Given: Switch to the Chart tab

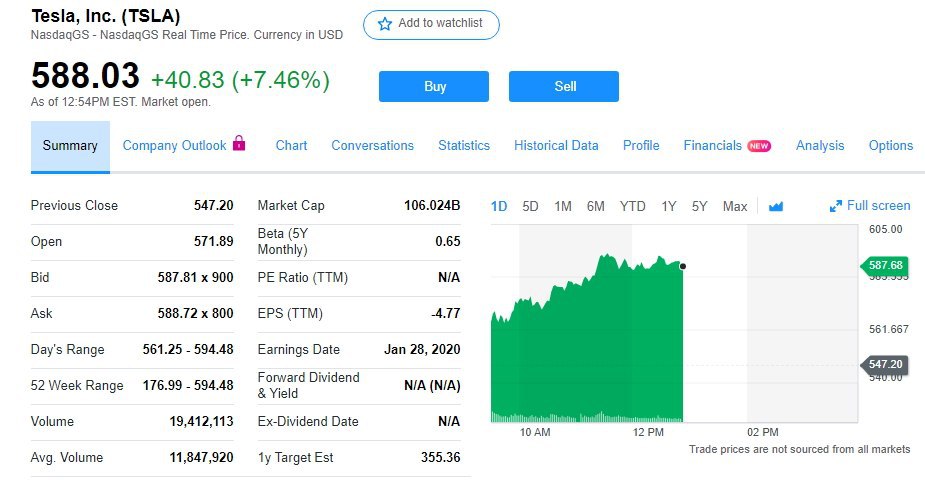Looking at the screenshot, I should pyautogui.click(x=291, y=146).
